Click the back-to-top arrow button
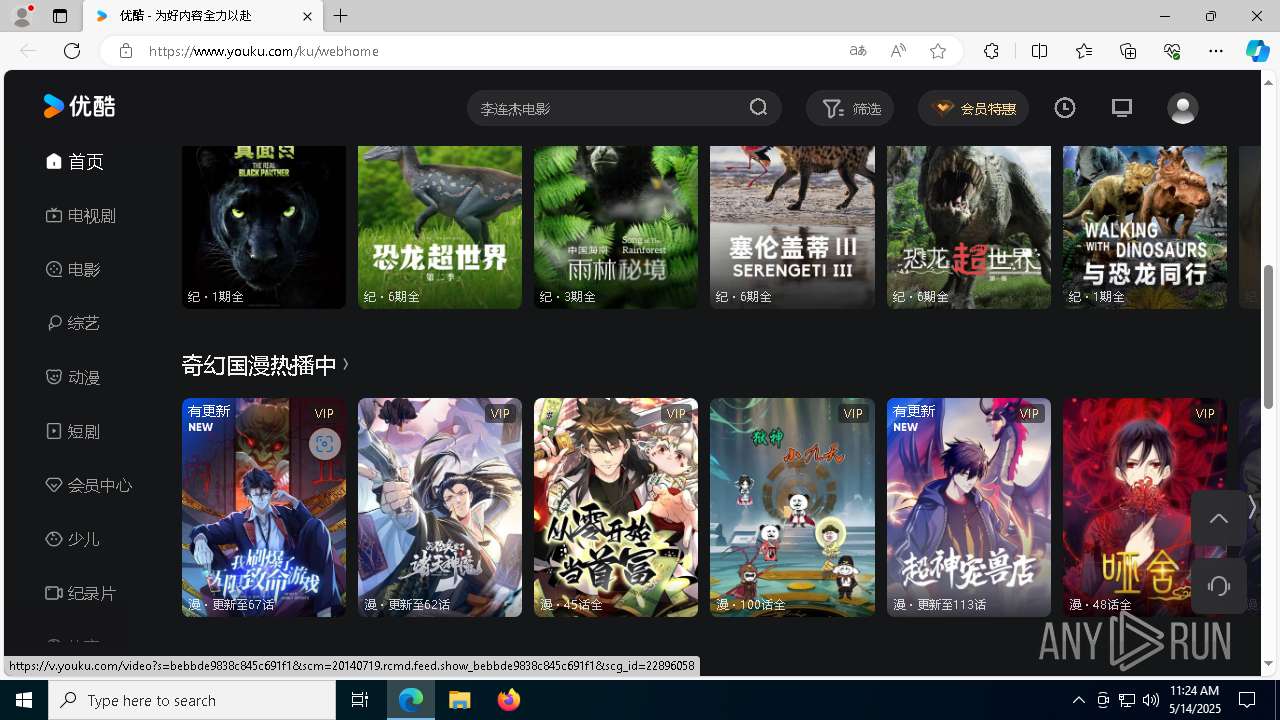The image size is (1280, 720). pyautogui.click(x=1218, y=518)
